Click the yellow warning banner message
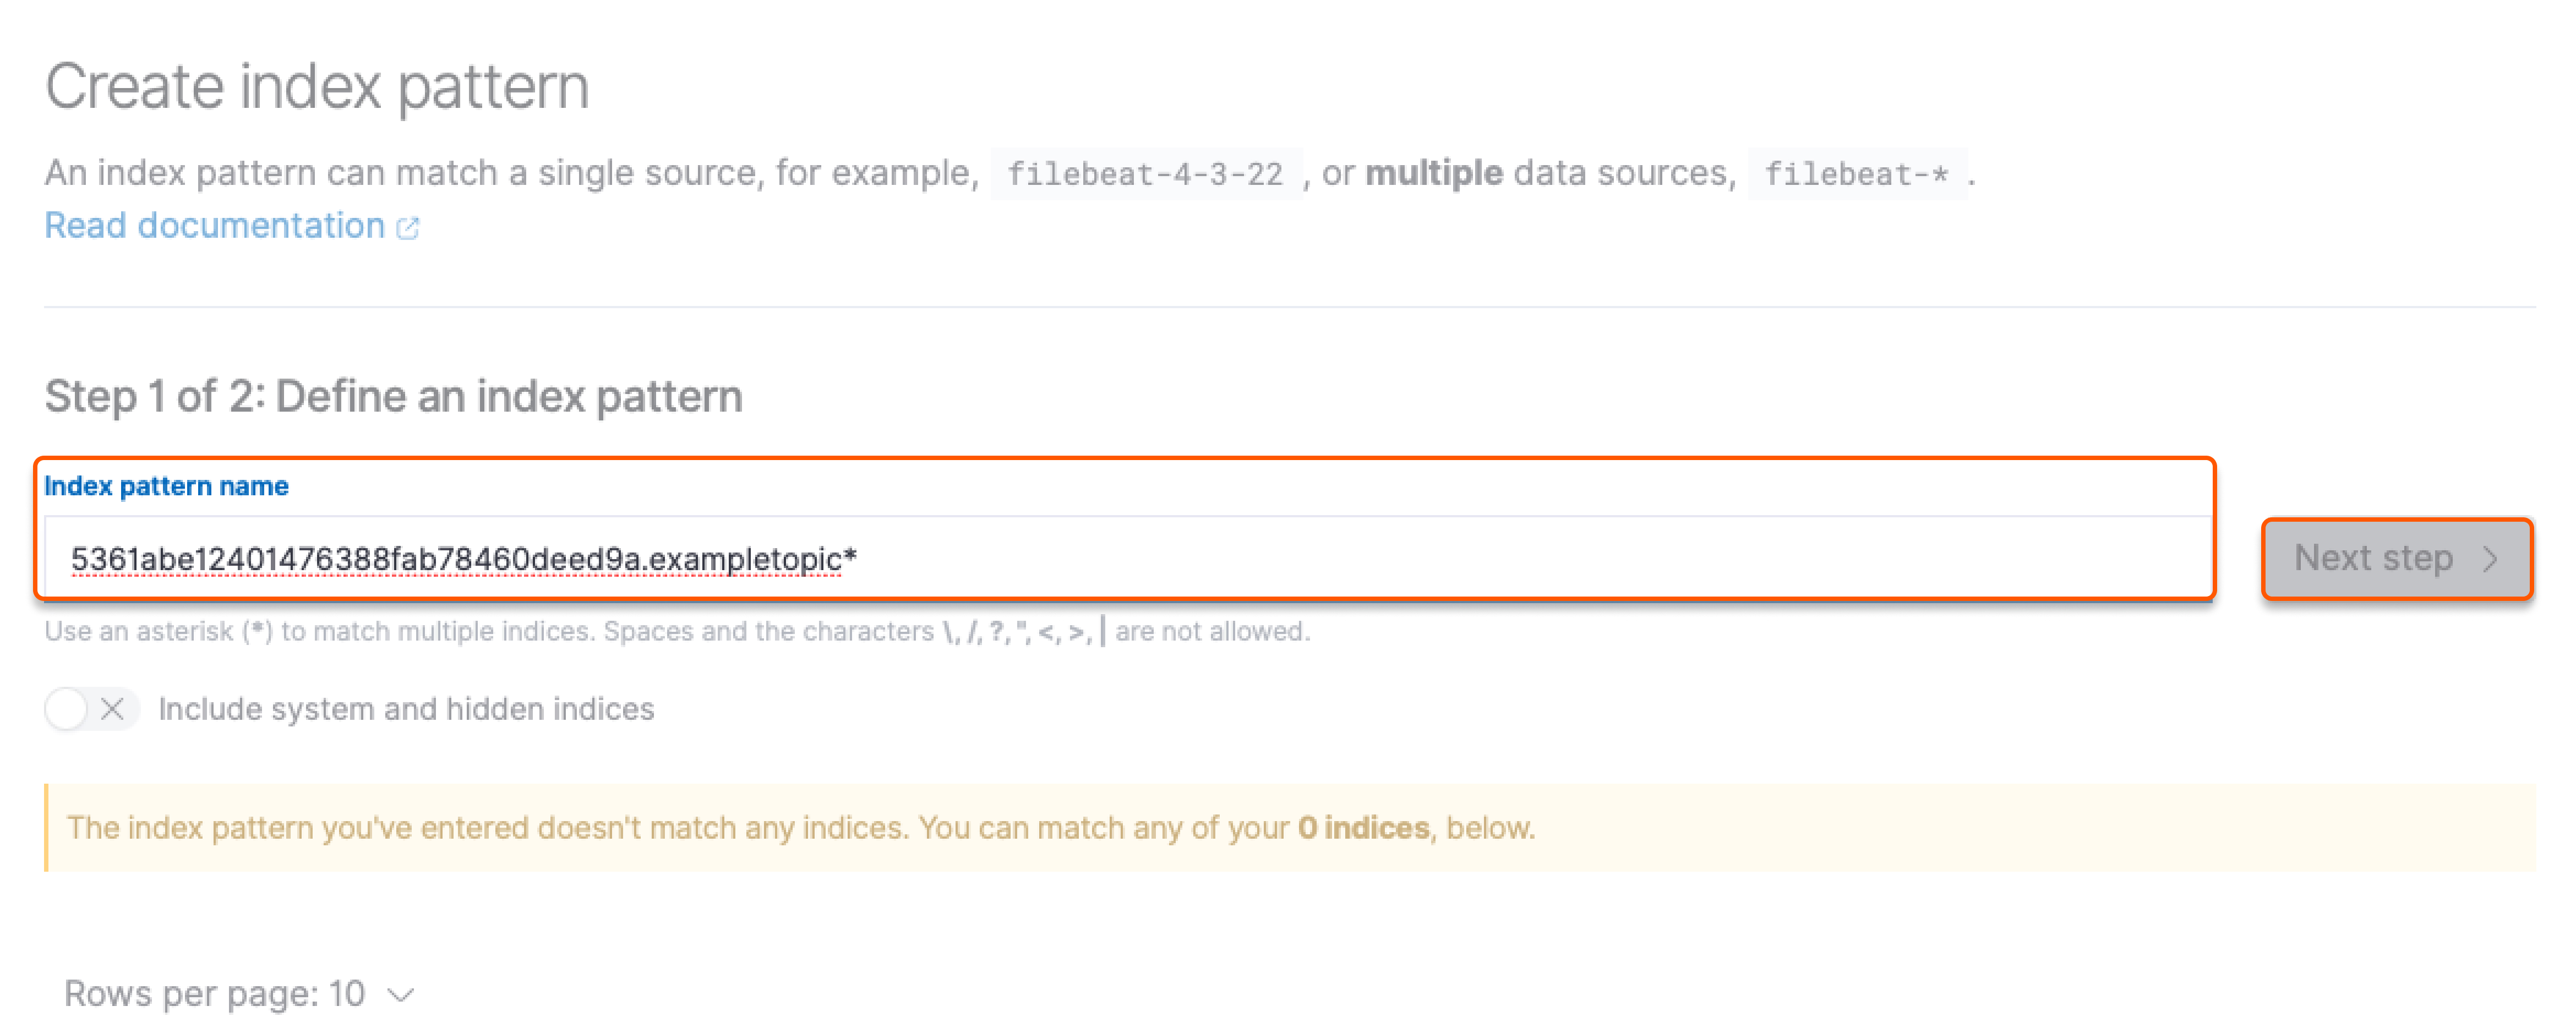Screen dimensions: 2576x1017 coord(800,828)
